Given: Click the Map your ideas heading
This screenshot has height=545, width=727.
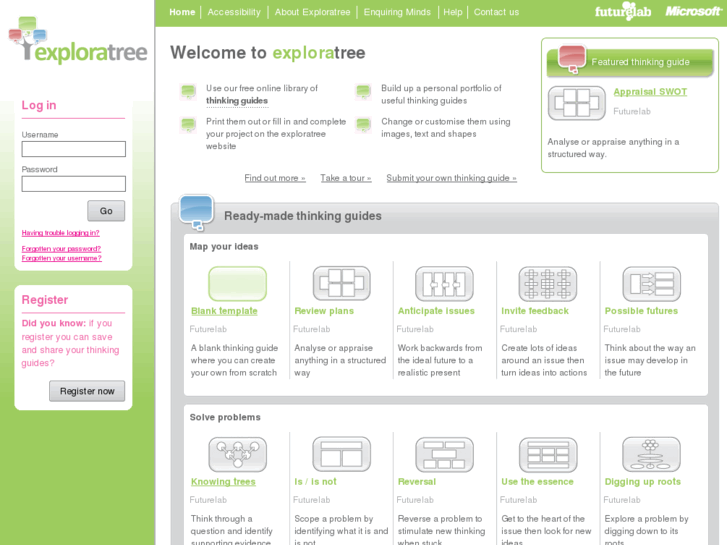Looking at the screenshot, I should point(224,247).
